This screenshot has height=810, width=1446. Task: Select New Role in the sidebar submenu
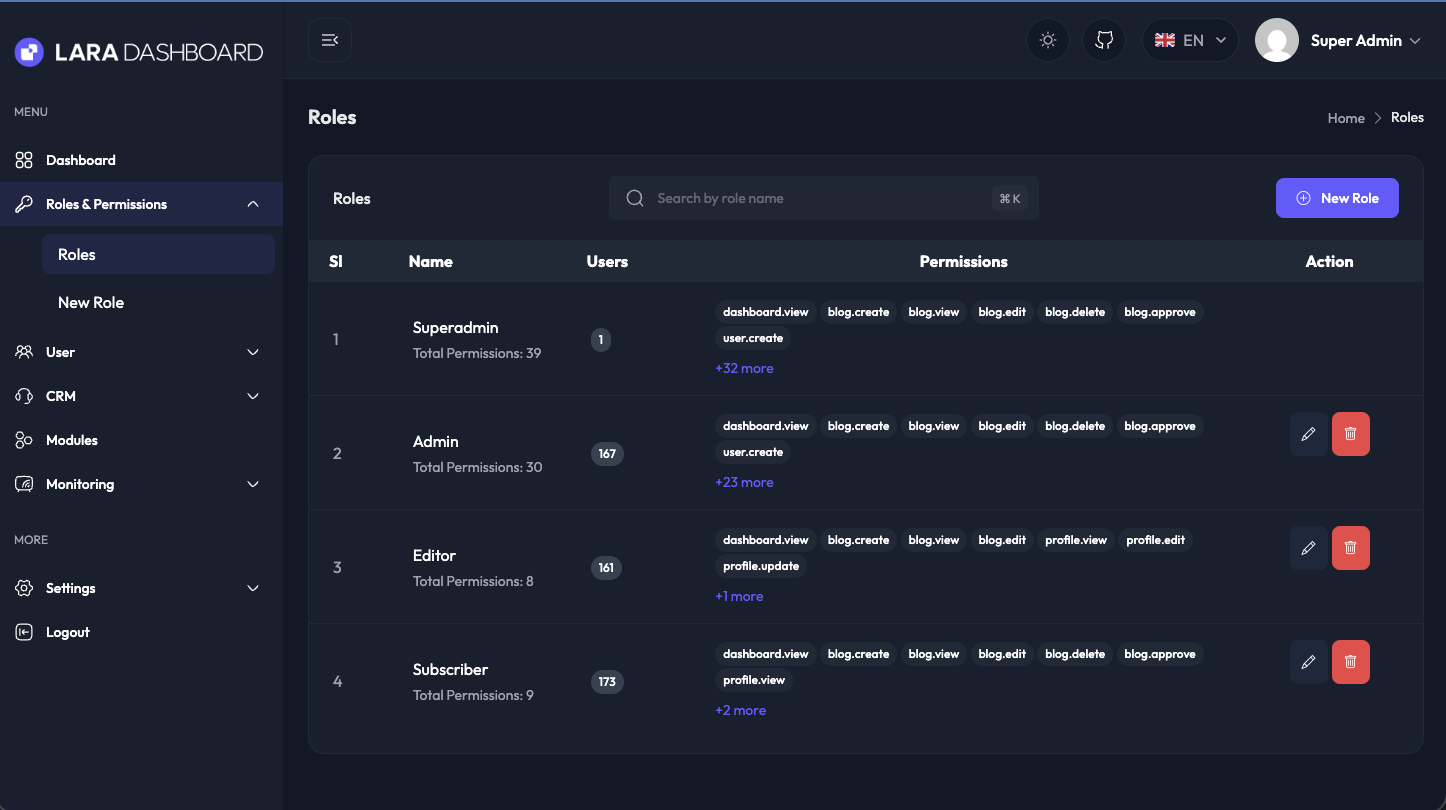pos(91,302)
